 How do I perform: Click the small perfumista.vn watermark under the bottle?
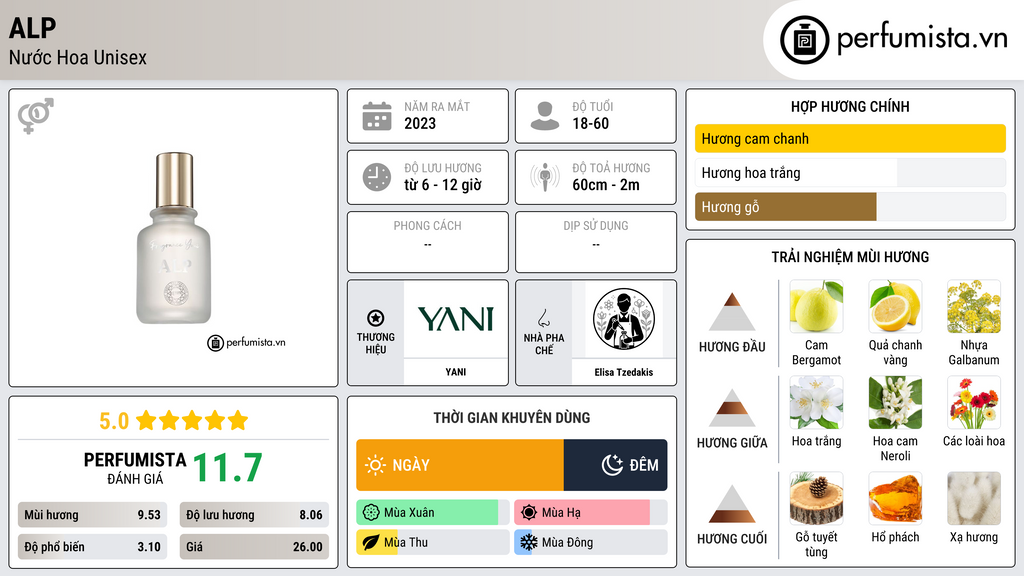[x=246, y=342]
